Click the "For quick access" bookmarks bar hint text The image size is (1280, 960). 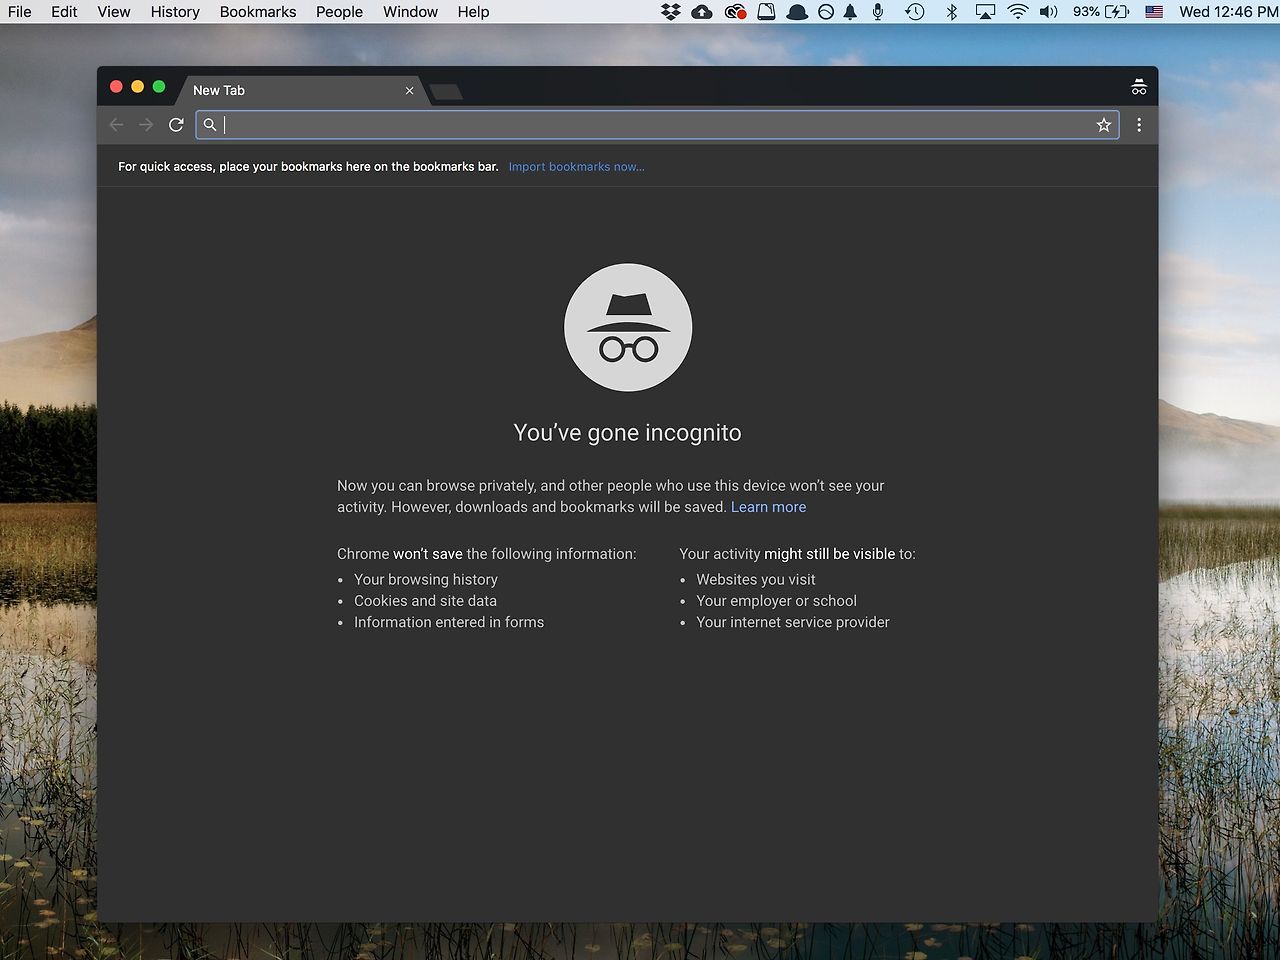308,167
